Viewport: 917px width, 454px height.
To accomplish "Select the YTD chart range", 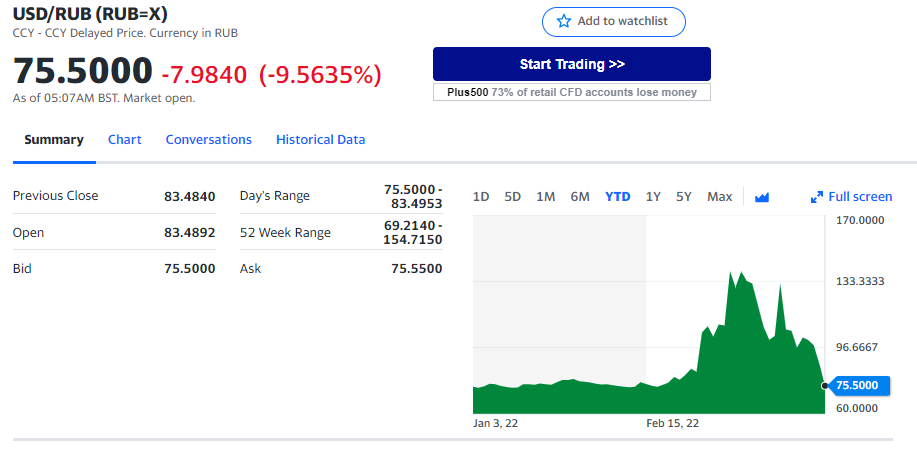I will [618, 197].
